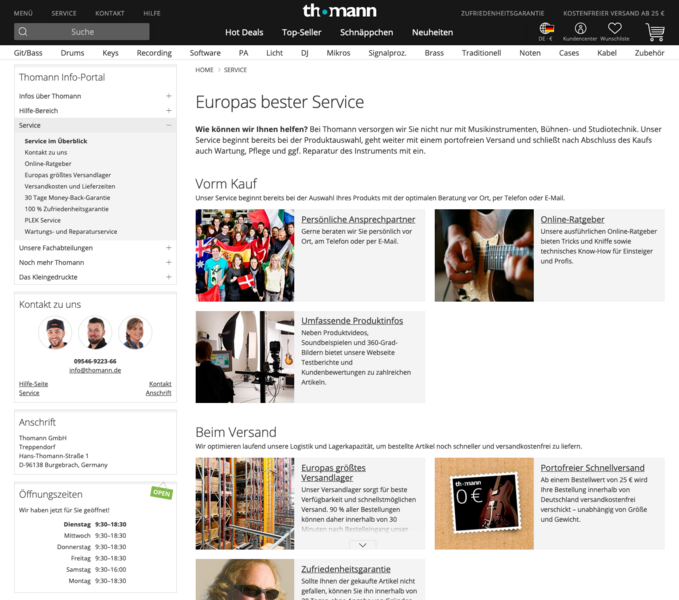Image resolution: width=679 pixels, height=600 pixels.
Task: Open the Licht category
Action: click(x=274, y=53)
